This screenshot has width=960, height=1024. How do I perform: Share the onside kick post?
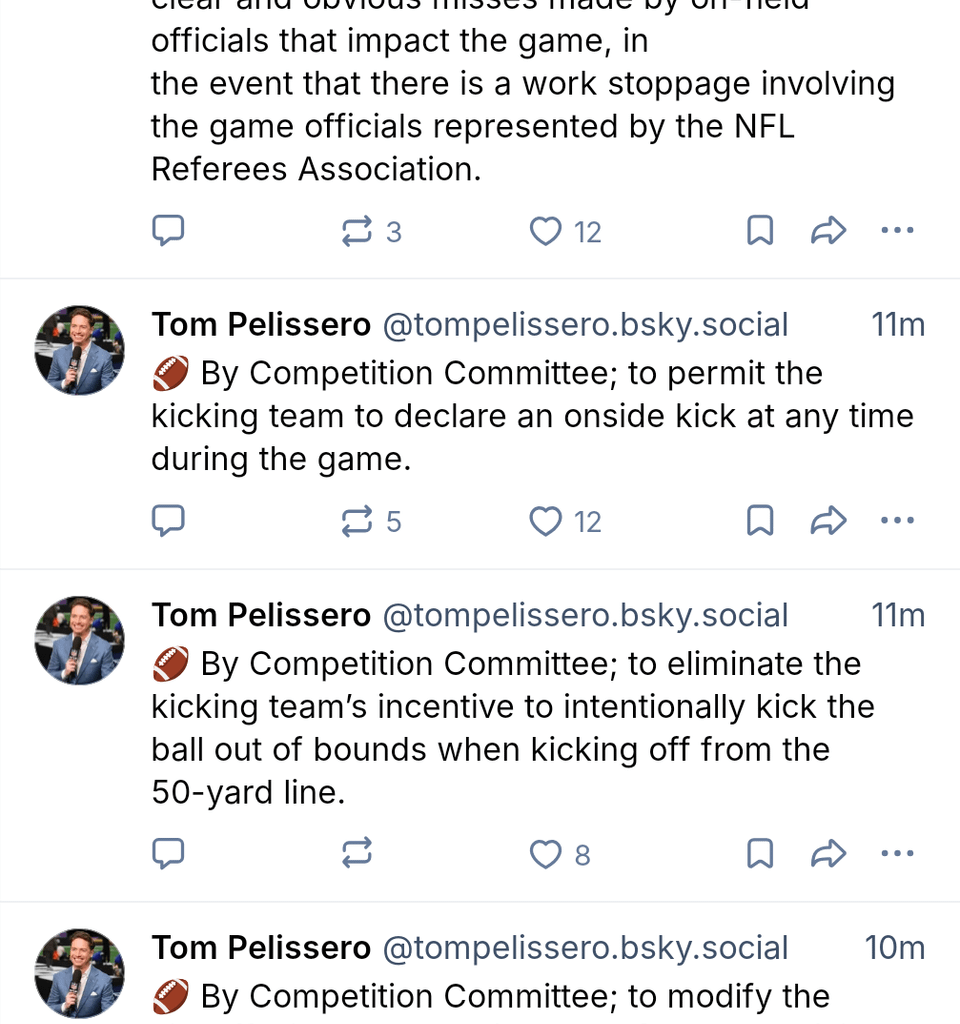point(827,520)
